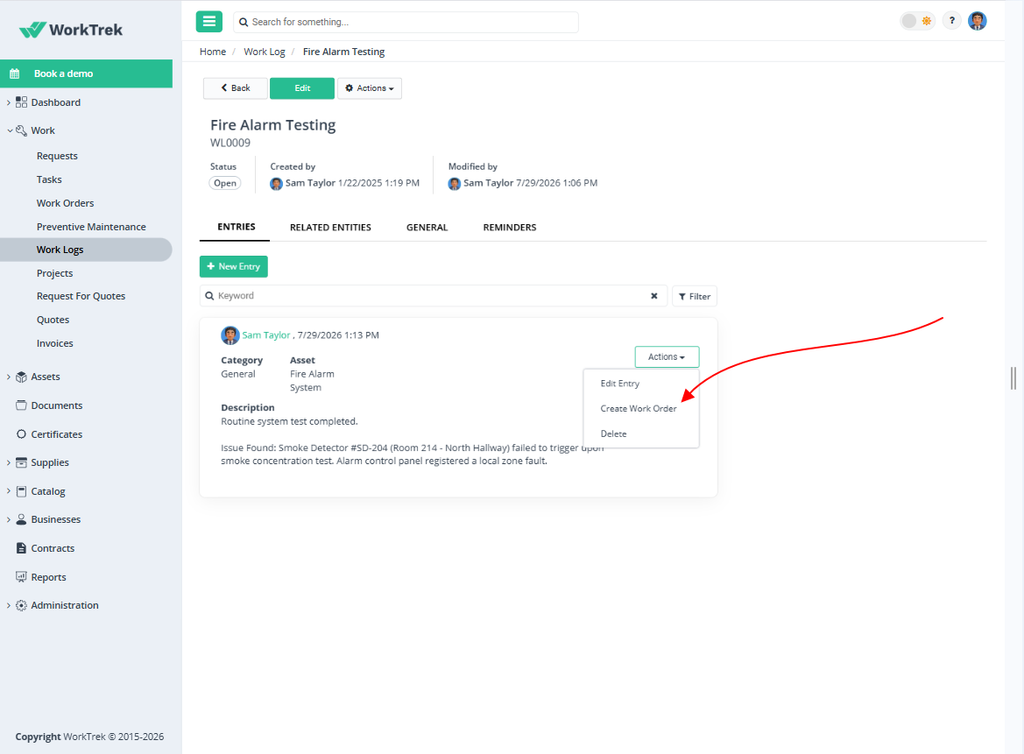Choose Delete from the entry menu
The width and height of the screenshot is (1024, 754).
613,434
